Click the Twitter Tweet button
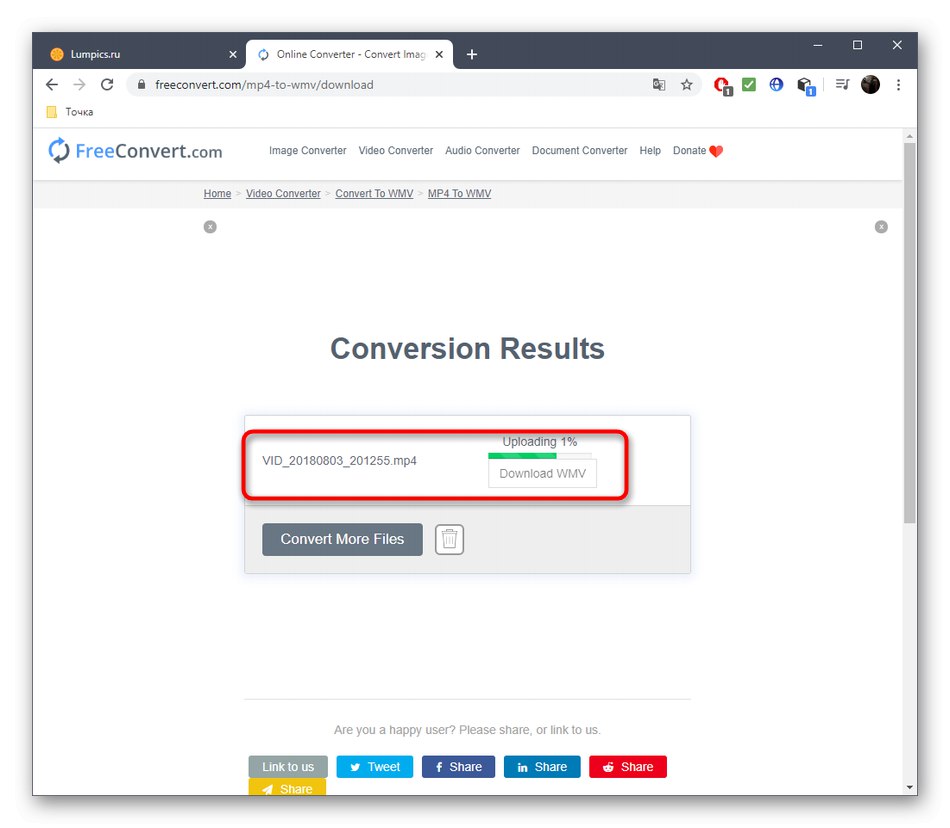 374,767
